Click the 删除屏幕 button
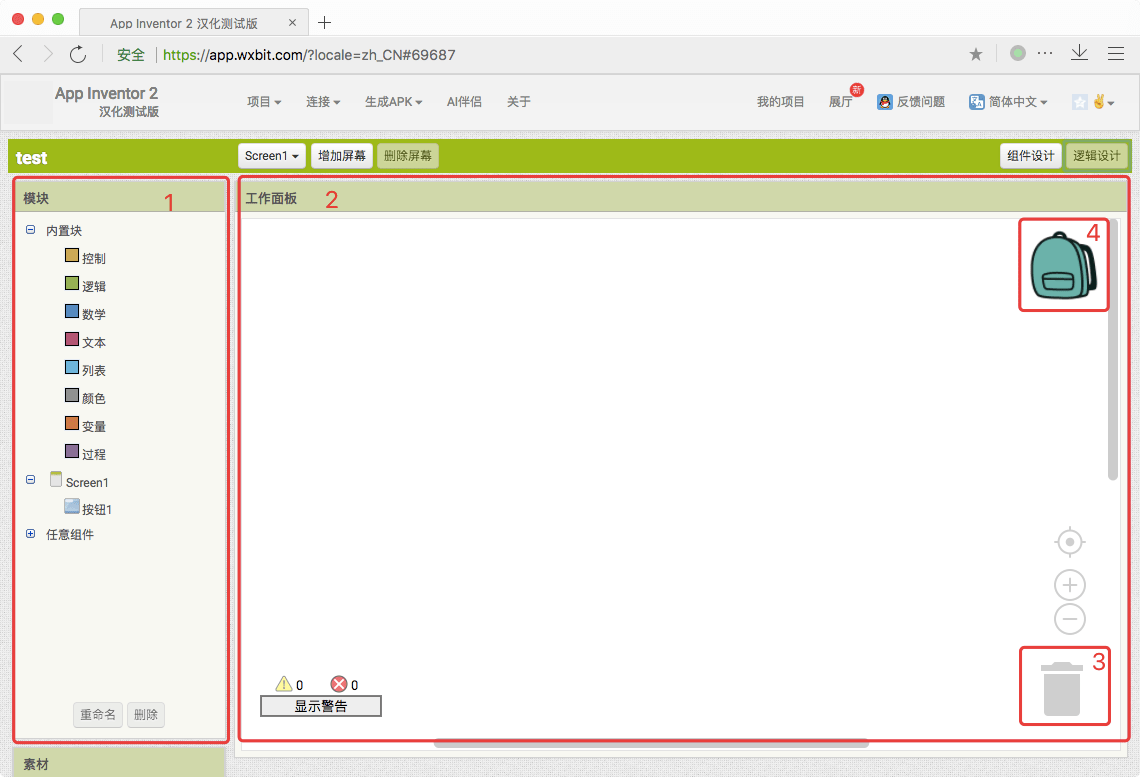Image resolution: width=1140 pixels, height=777 pixels. coord(408,156)
